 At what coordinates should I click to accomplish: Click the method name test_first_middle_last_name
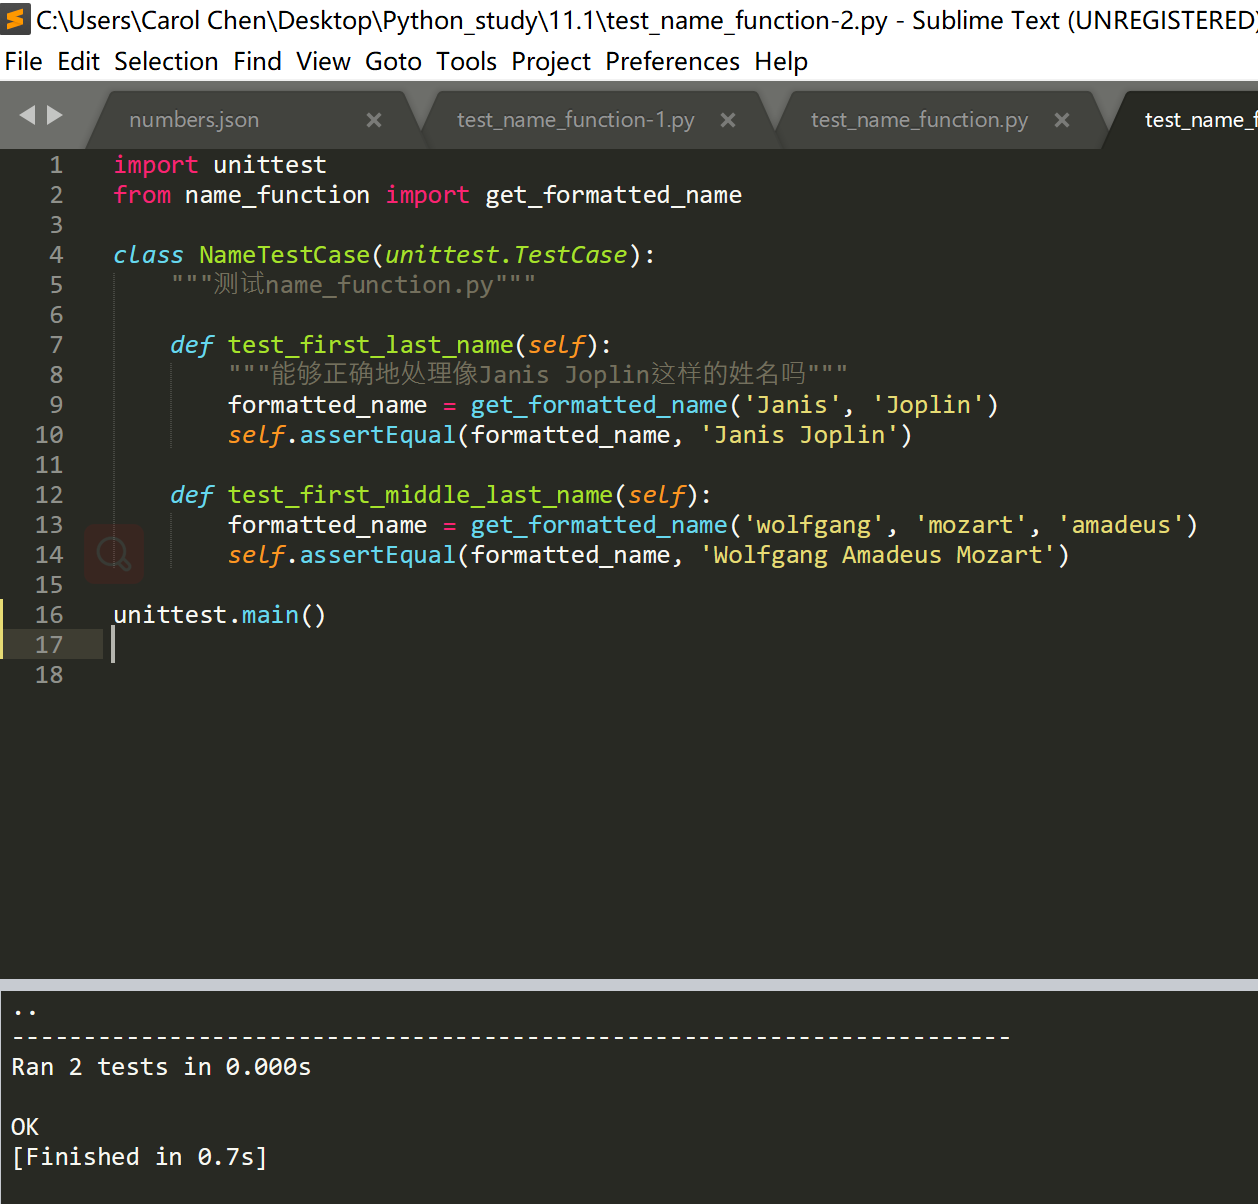tap(420, 495)
